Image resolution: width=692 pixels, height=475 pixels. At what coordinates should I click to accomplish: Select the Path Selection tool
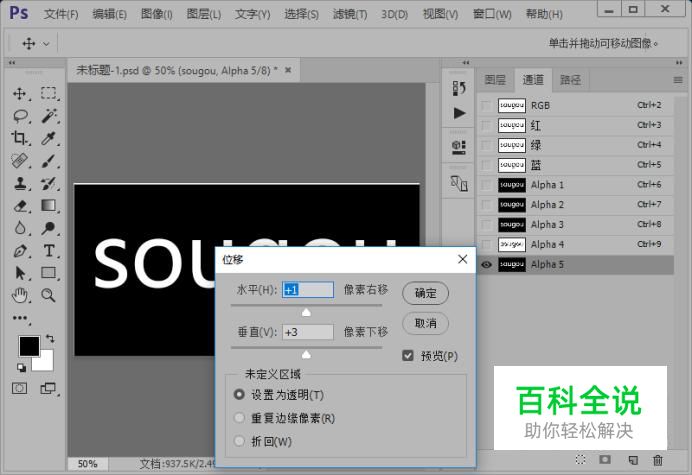pos(20,273)
